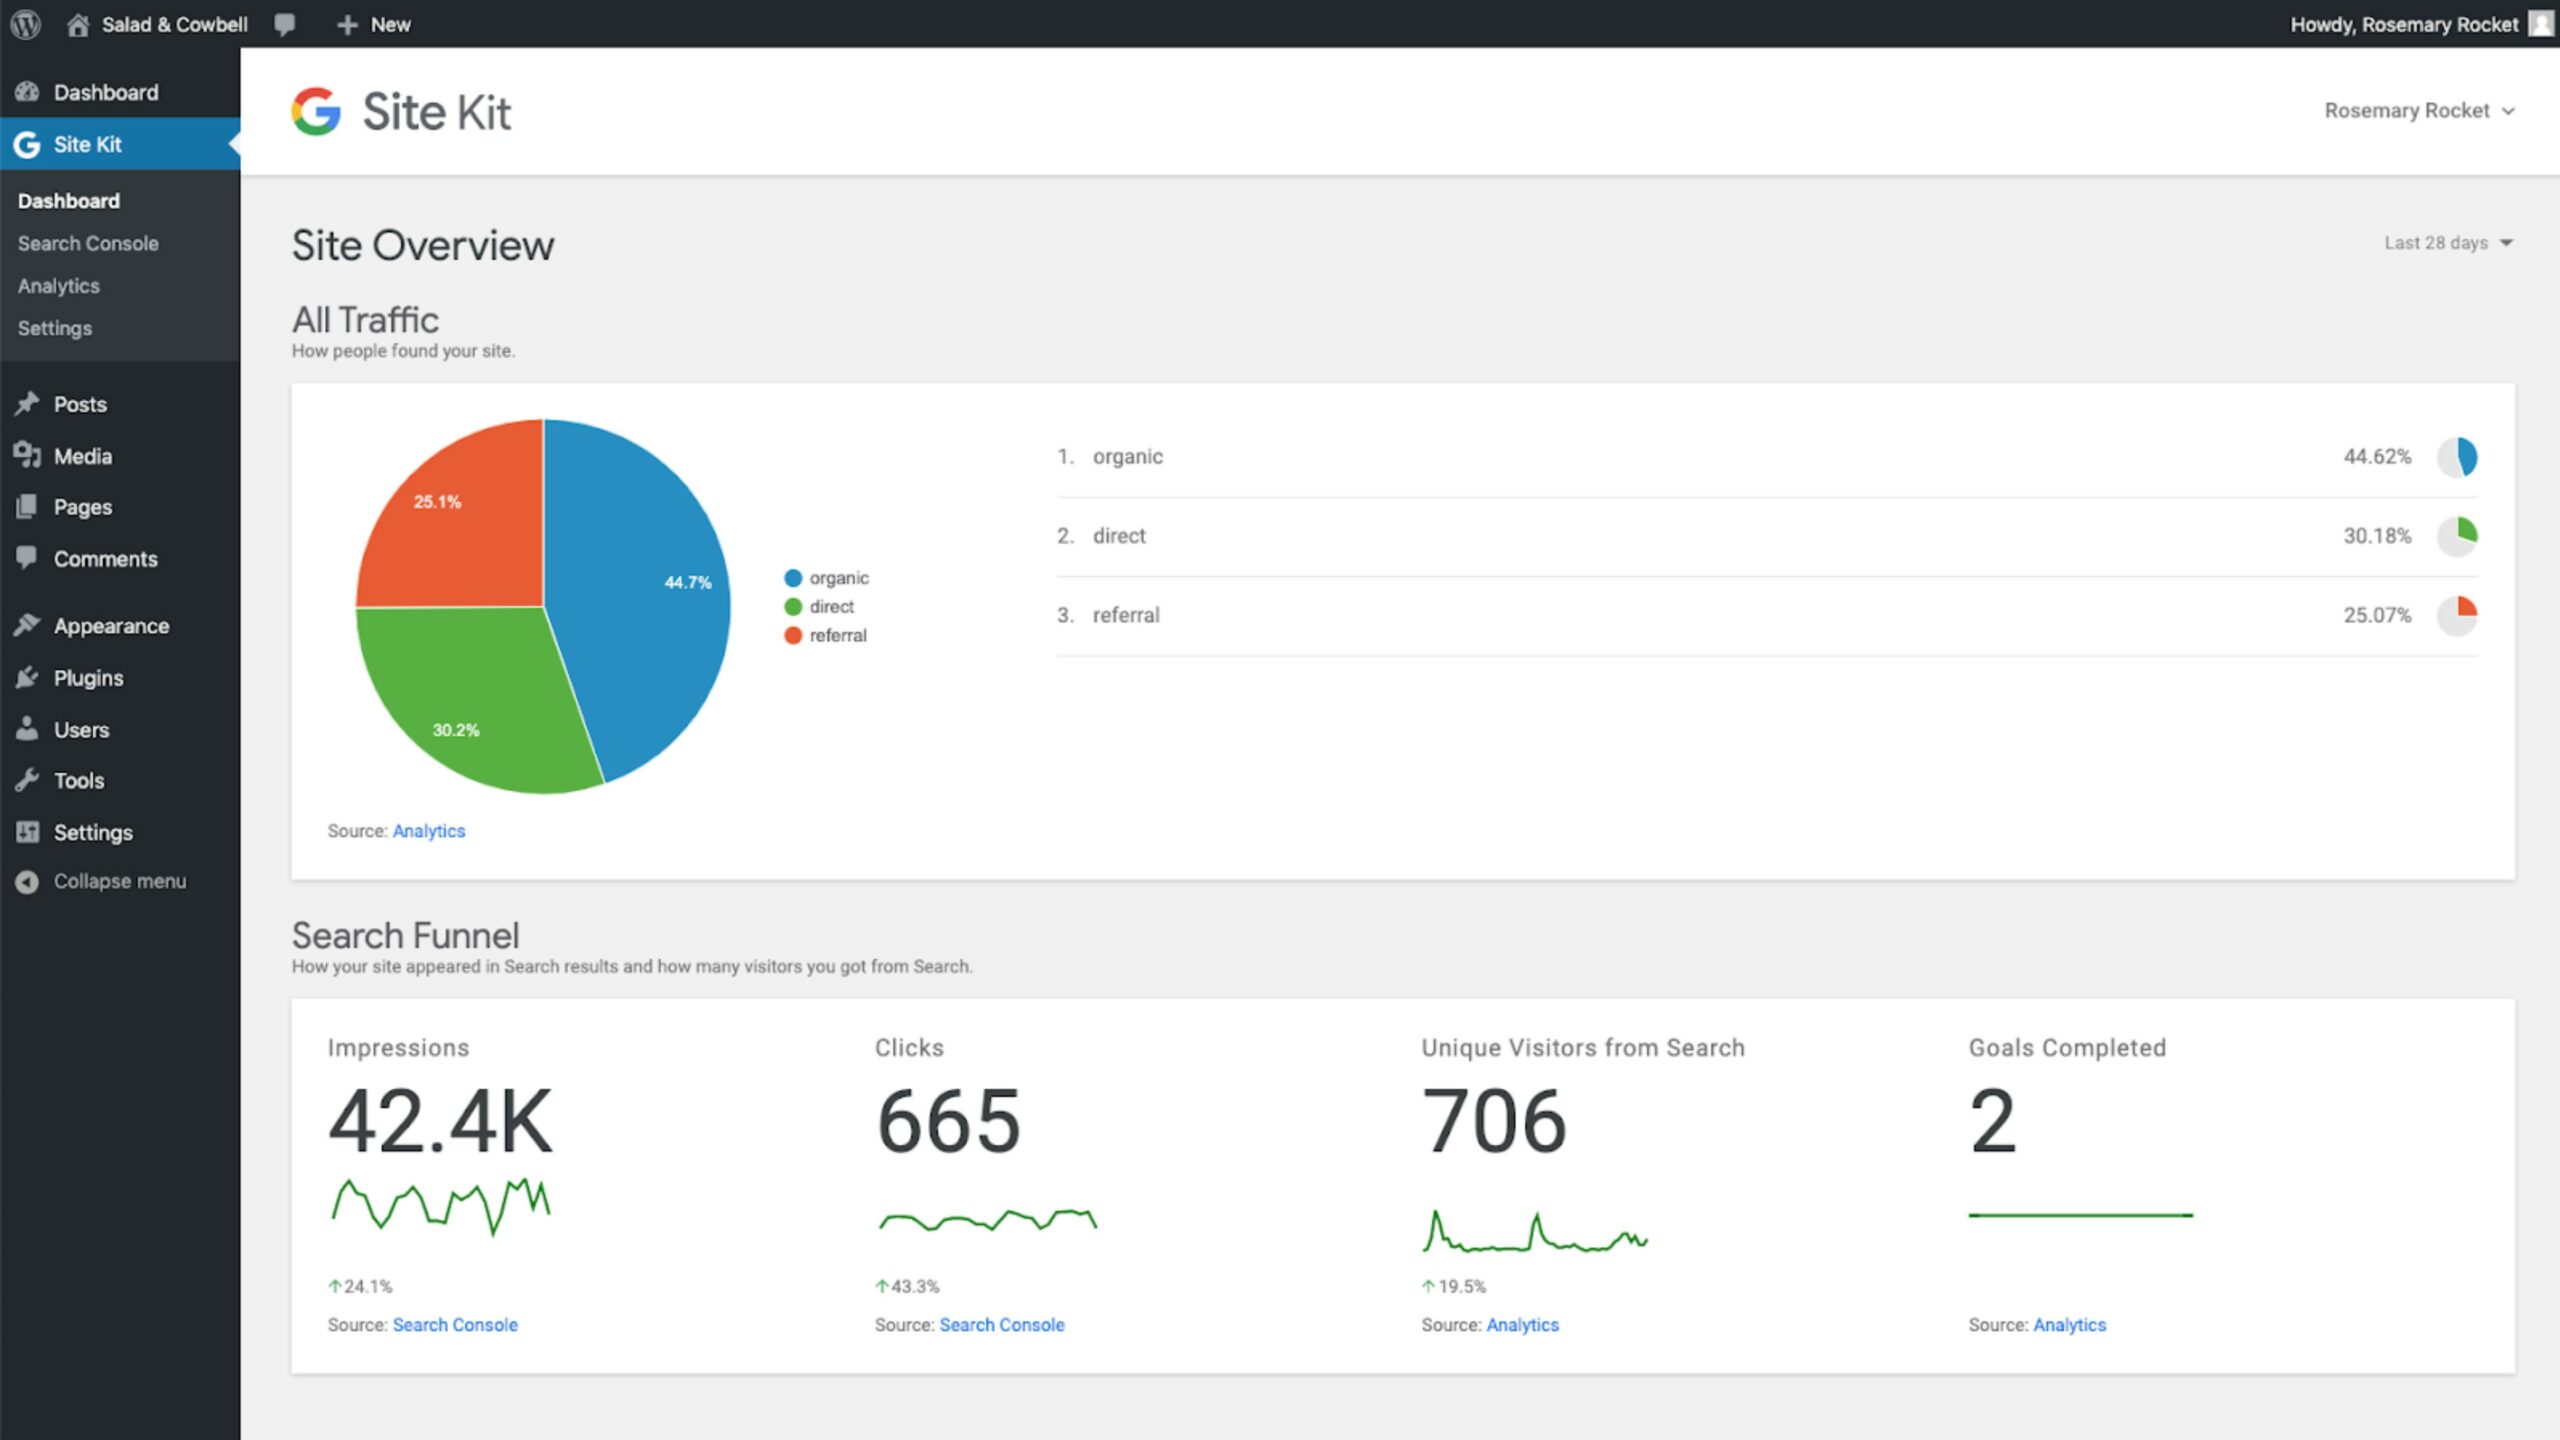Click the Dashboard menu item

(x=69, y=199)
